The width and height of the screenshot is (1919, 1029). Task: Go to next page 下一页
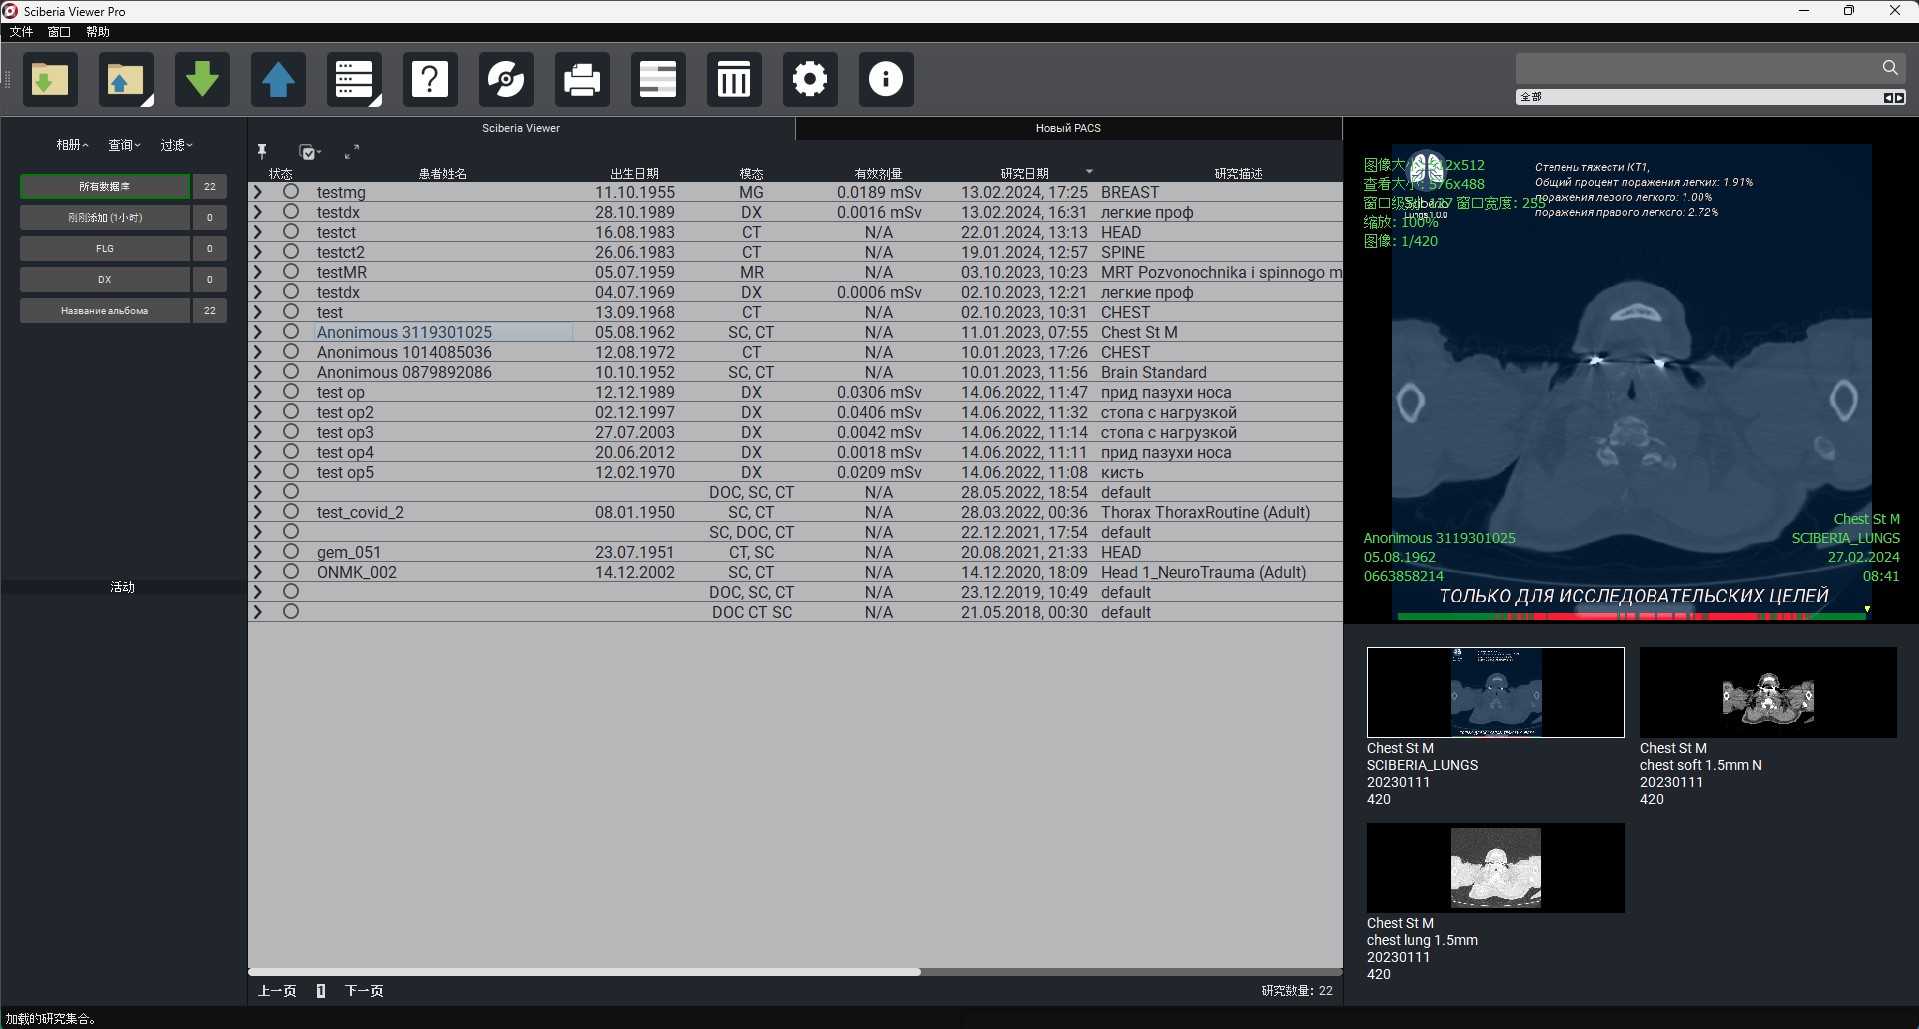pyautogui.click(x=364, y=991)
